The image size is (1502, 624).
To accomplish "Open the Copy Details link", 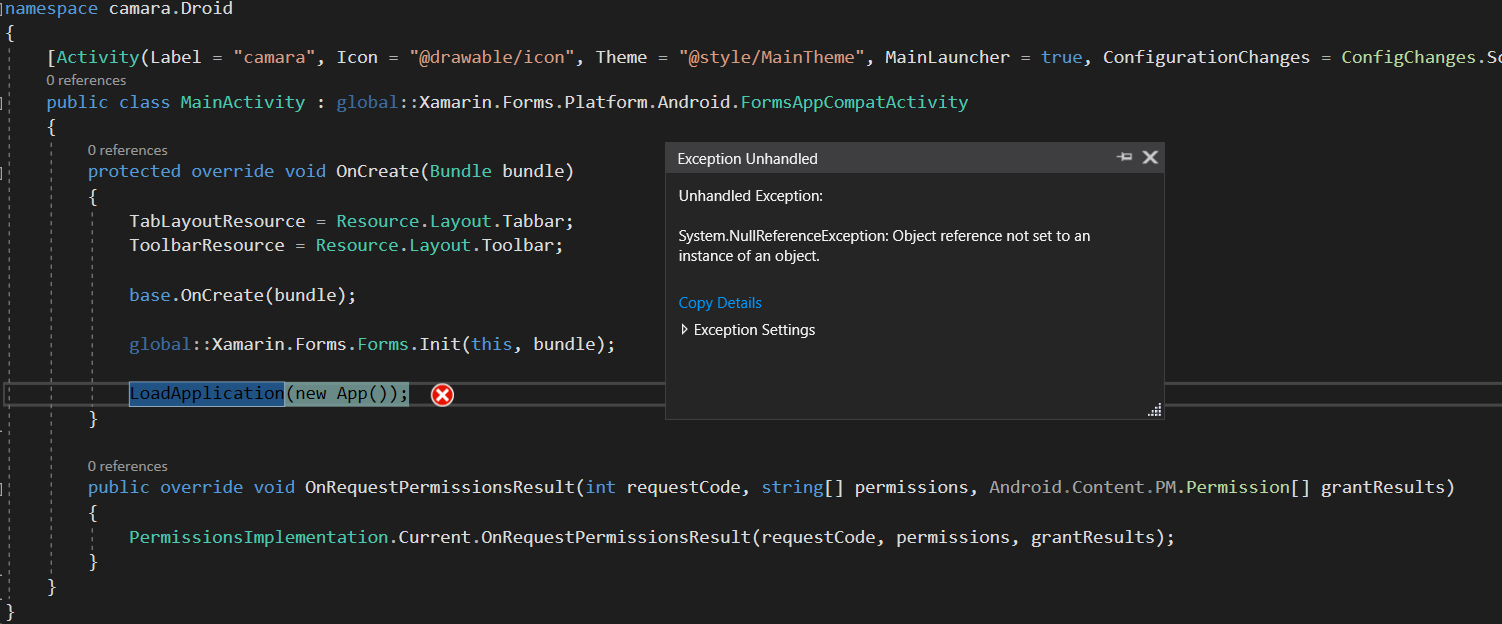I will 720,302.
